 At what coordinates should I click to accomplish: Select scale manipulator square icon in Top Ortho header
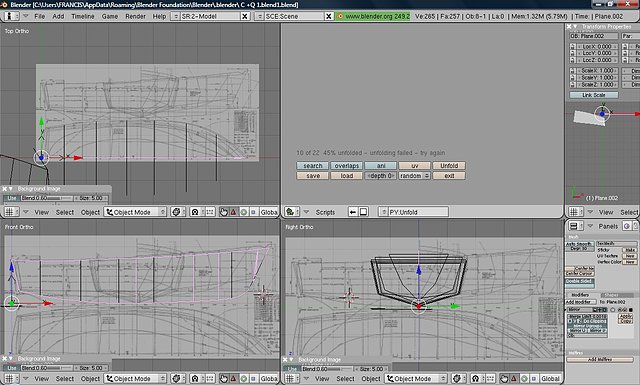253,212
